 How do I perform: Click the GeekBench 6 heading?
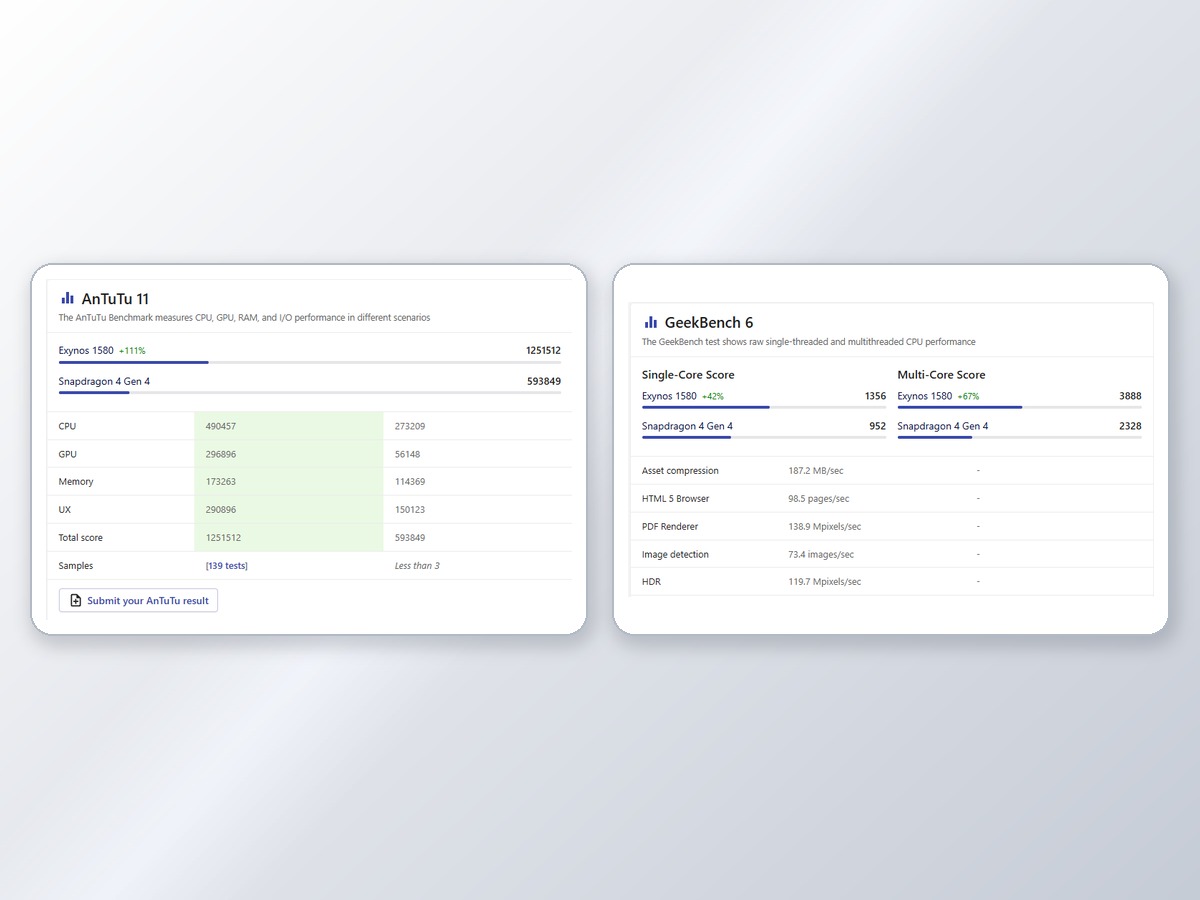point(709,322)
